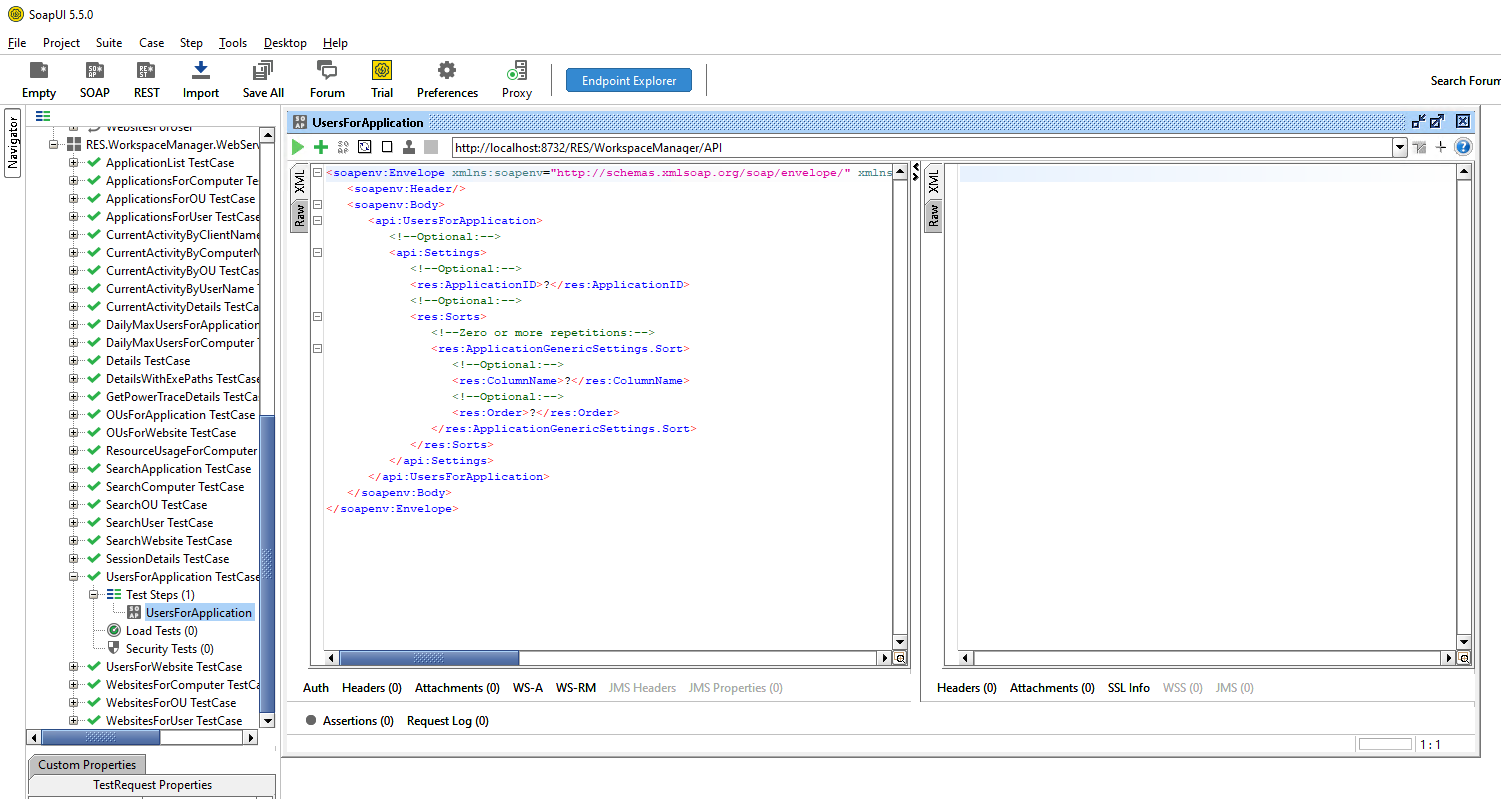
Task: Open the endpoint URL dropdown arrow
Action: click(x=1399, y=146)
